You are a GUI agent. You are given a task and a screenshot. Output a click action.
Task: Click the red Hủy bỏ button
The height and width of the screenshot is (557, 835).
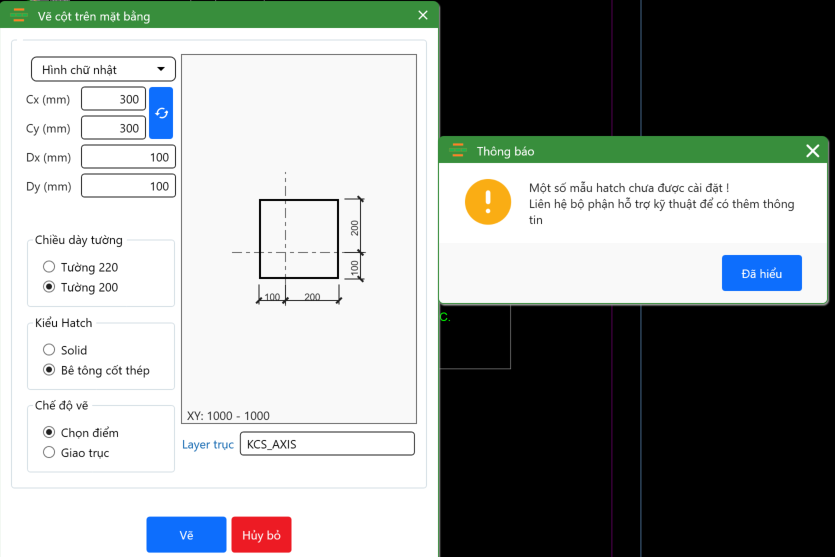[x=261, y=535]
